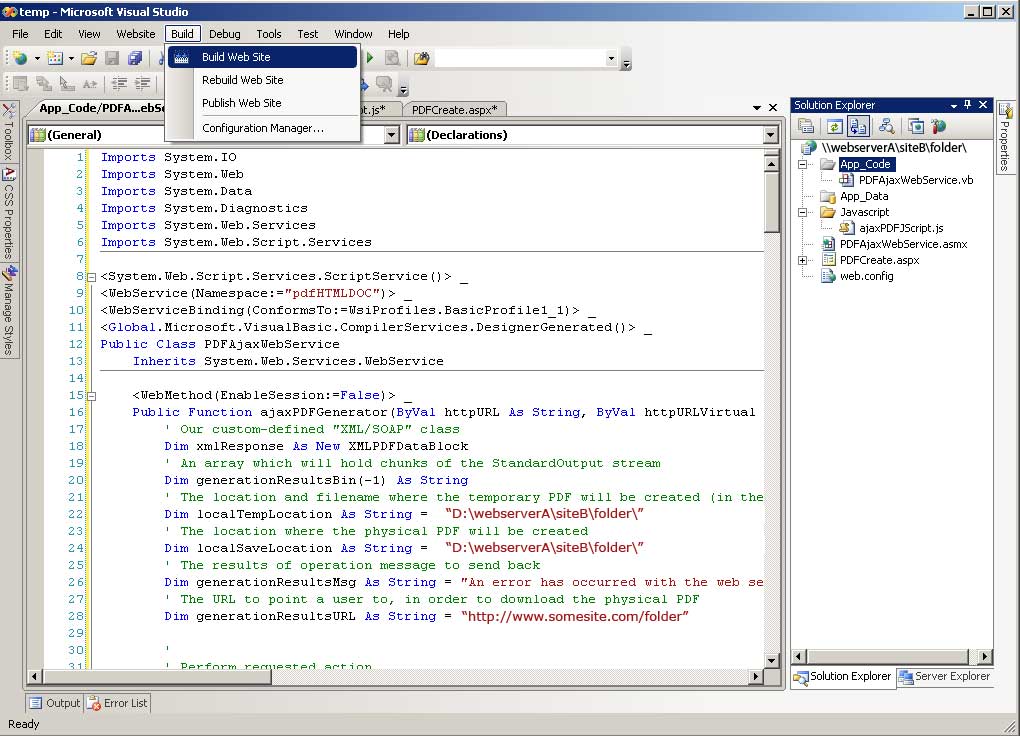Collapse code region at line 15
This screenshot has width=1020, height=736.
pos(92,396)
